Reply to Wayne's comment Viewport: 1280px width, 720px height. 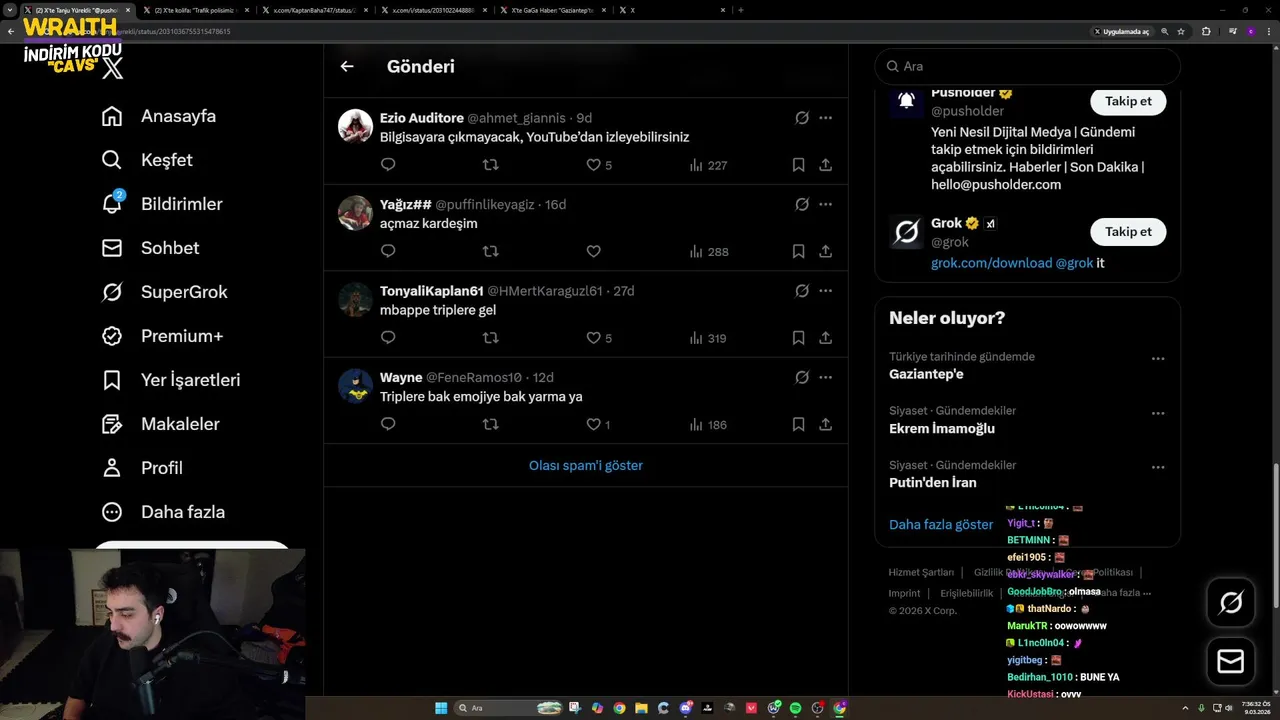[x=388, y=425]
